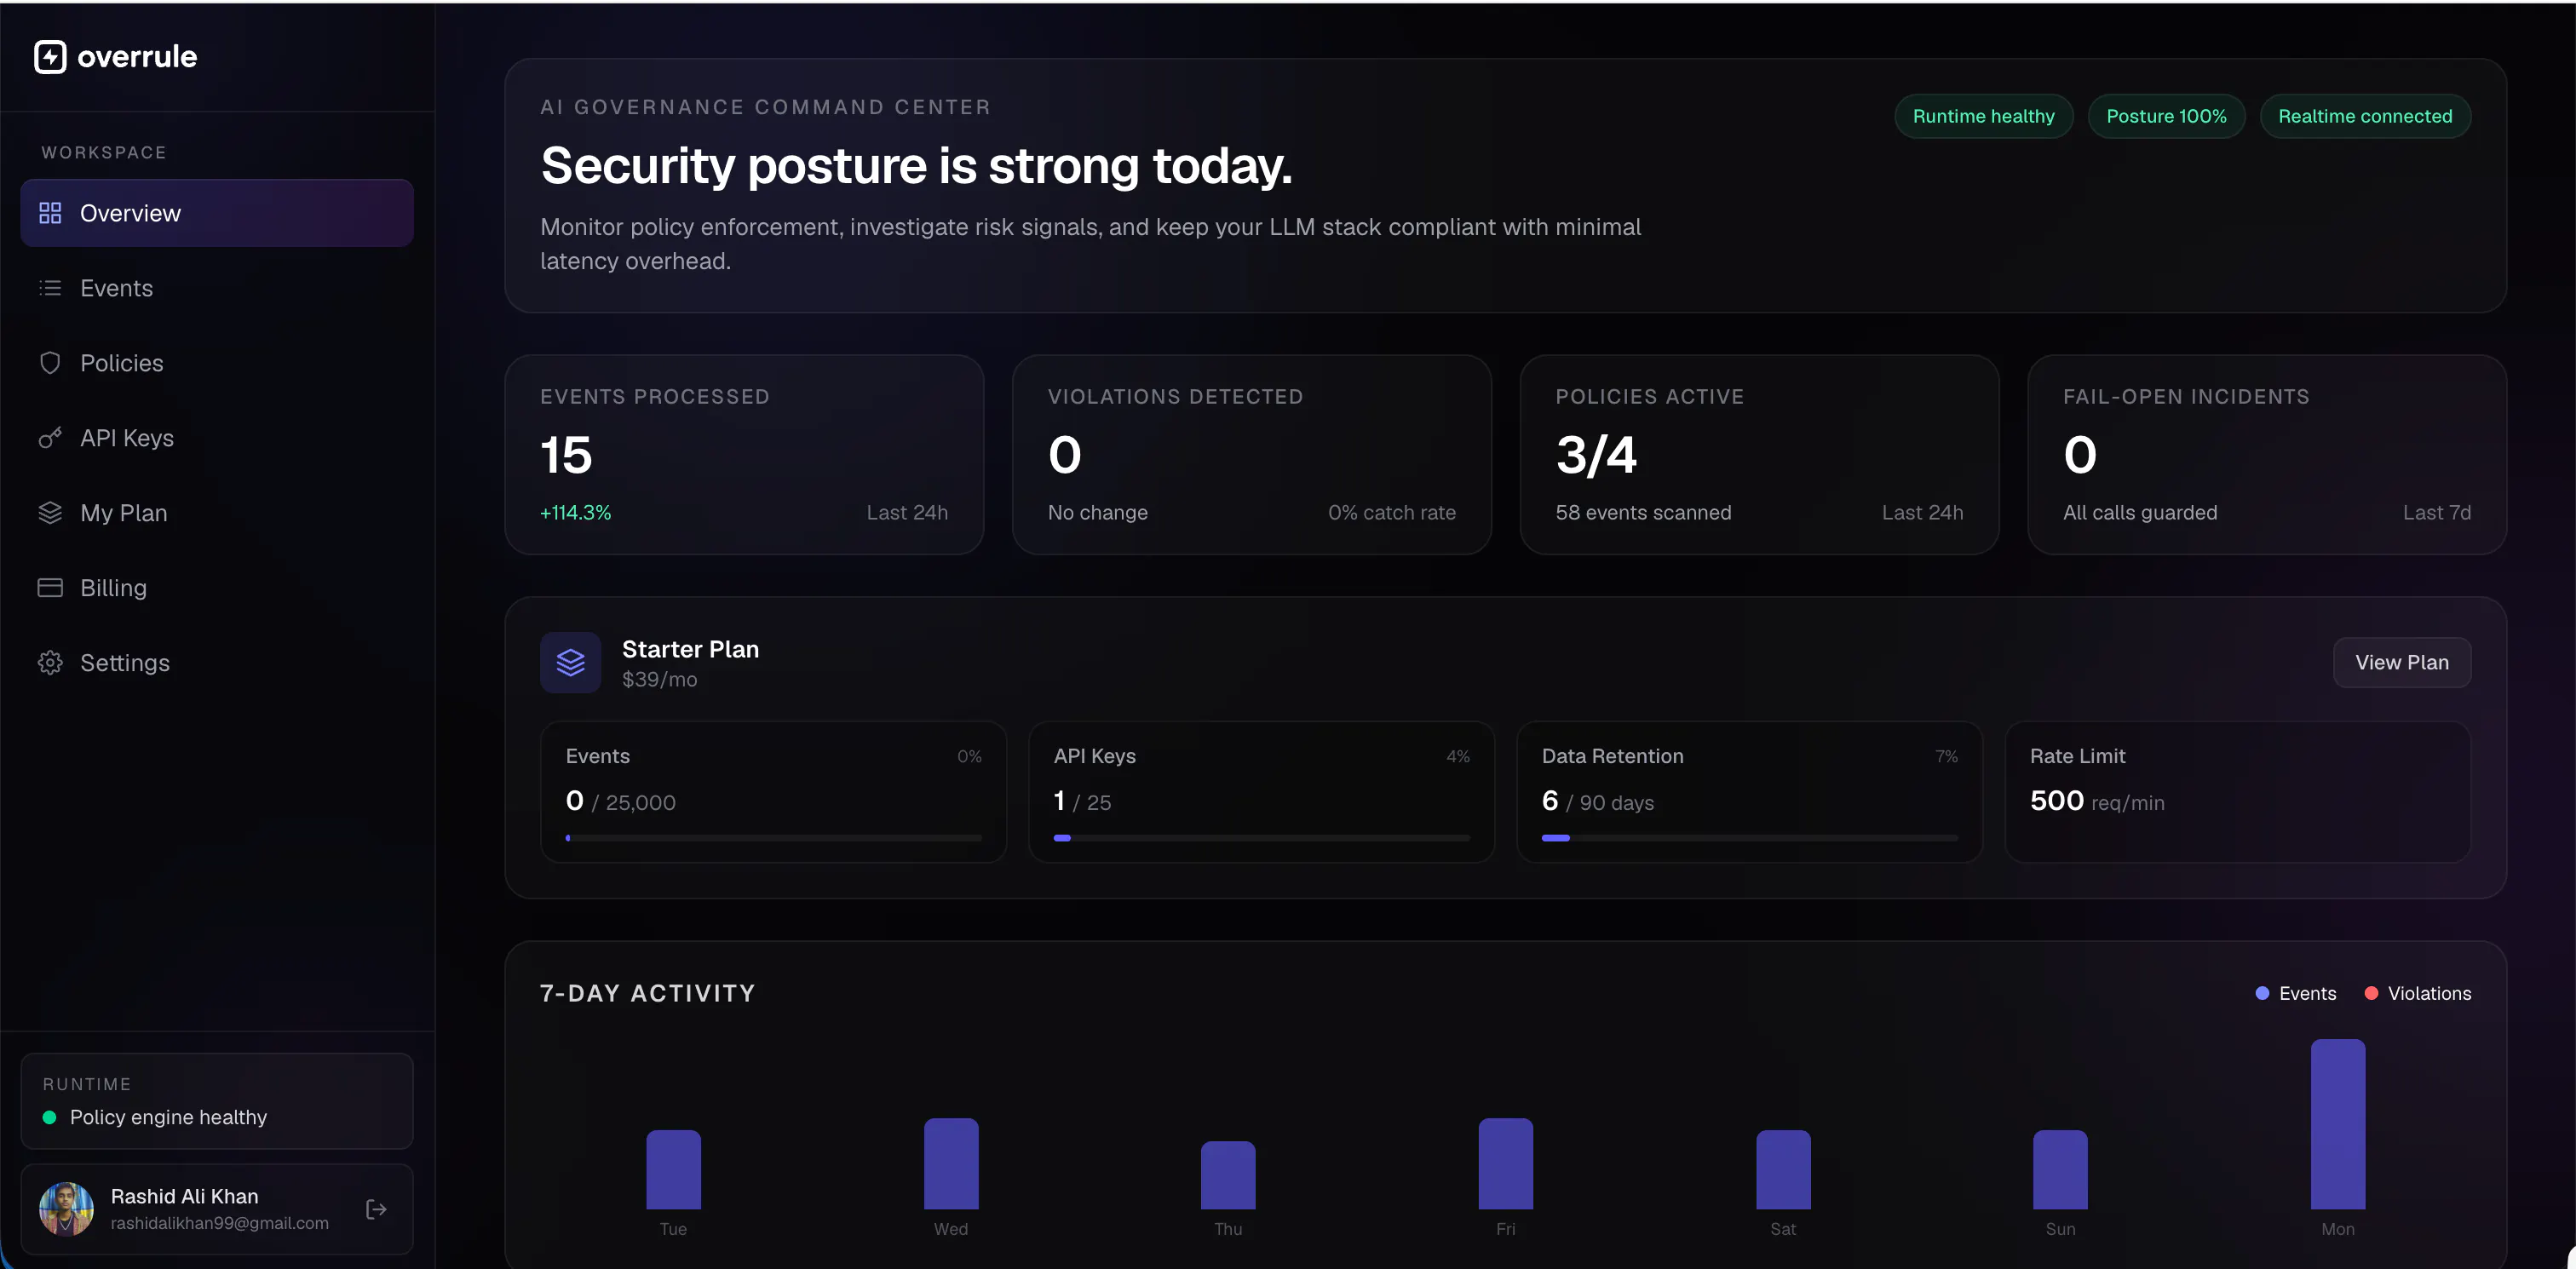2576x1269 pixels.
Task: Click the 'Events' legend label
Action: click(x=2307, y=993)
